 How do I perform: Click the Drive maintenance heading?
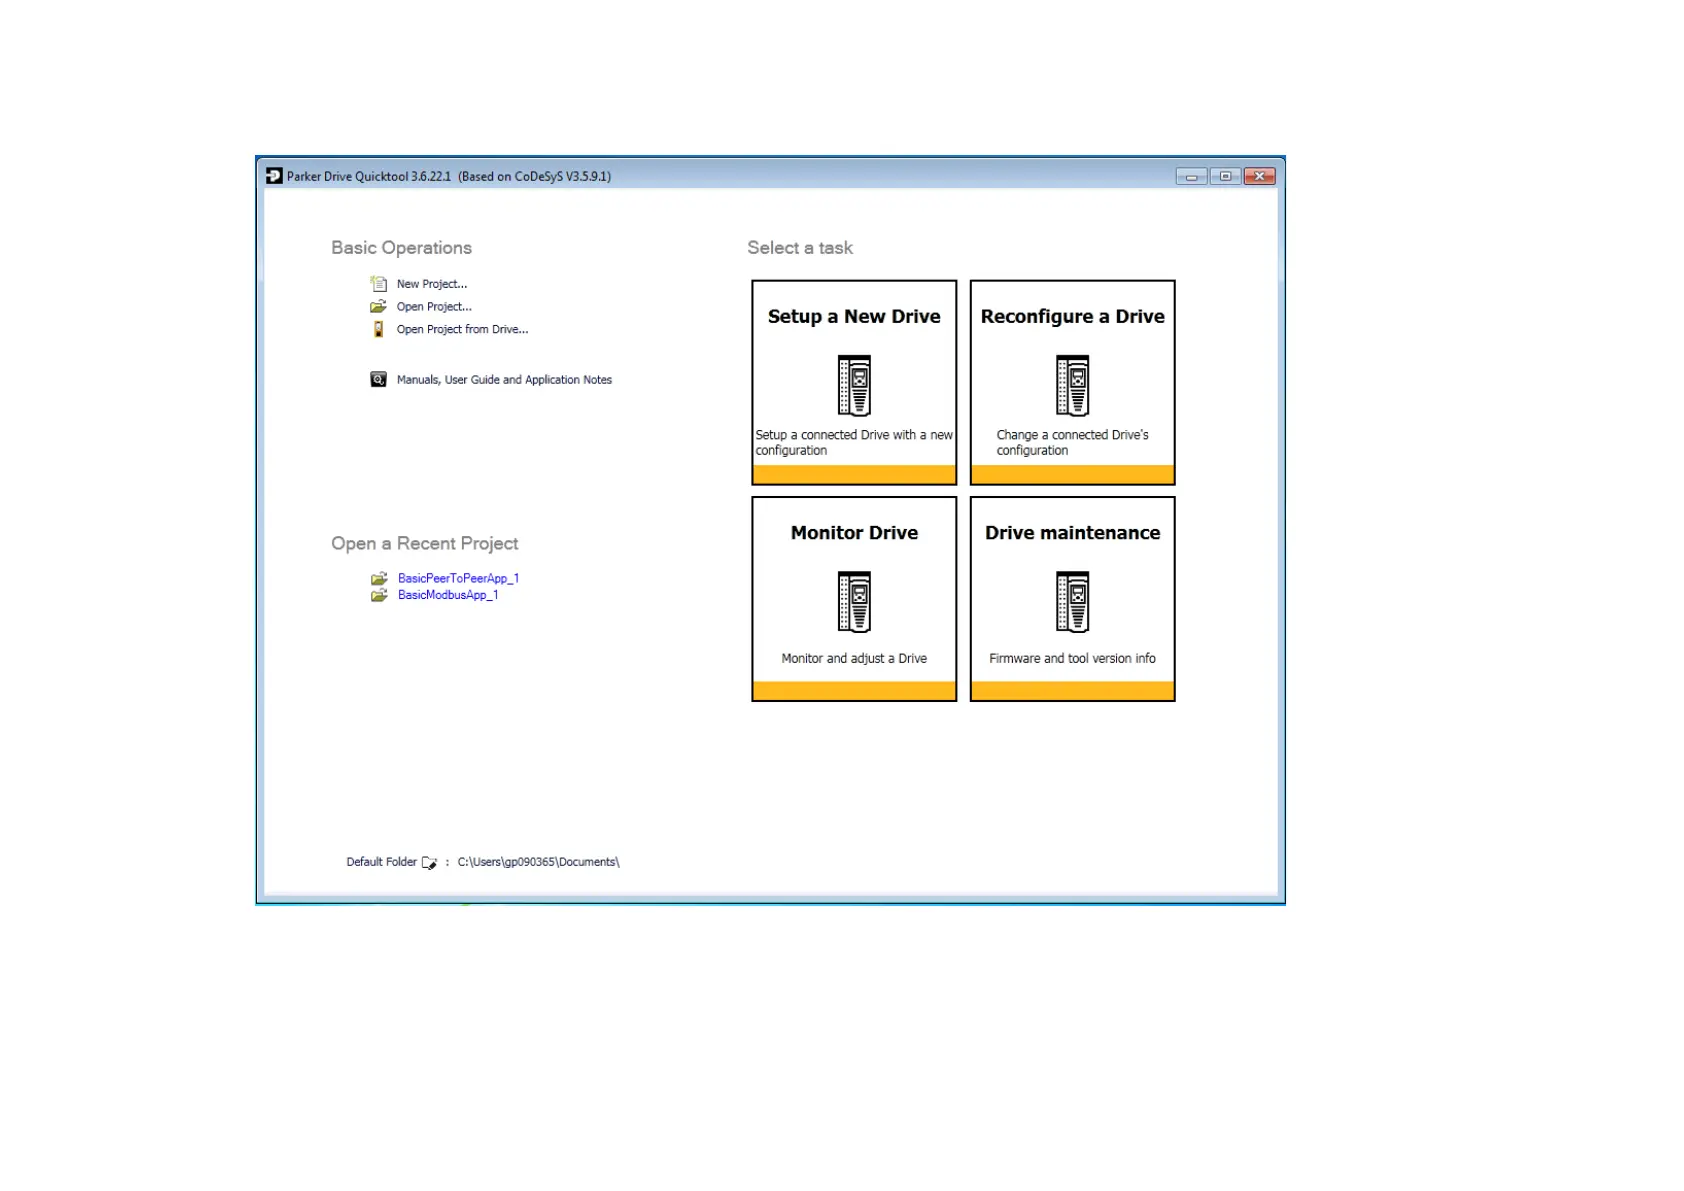click(1072, 533)
